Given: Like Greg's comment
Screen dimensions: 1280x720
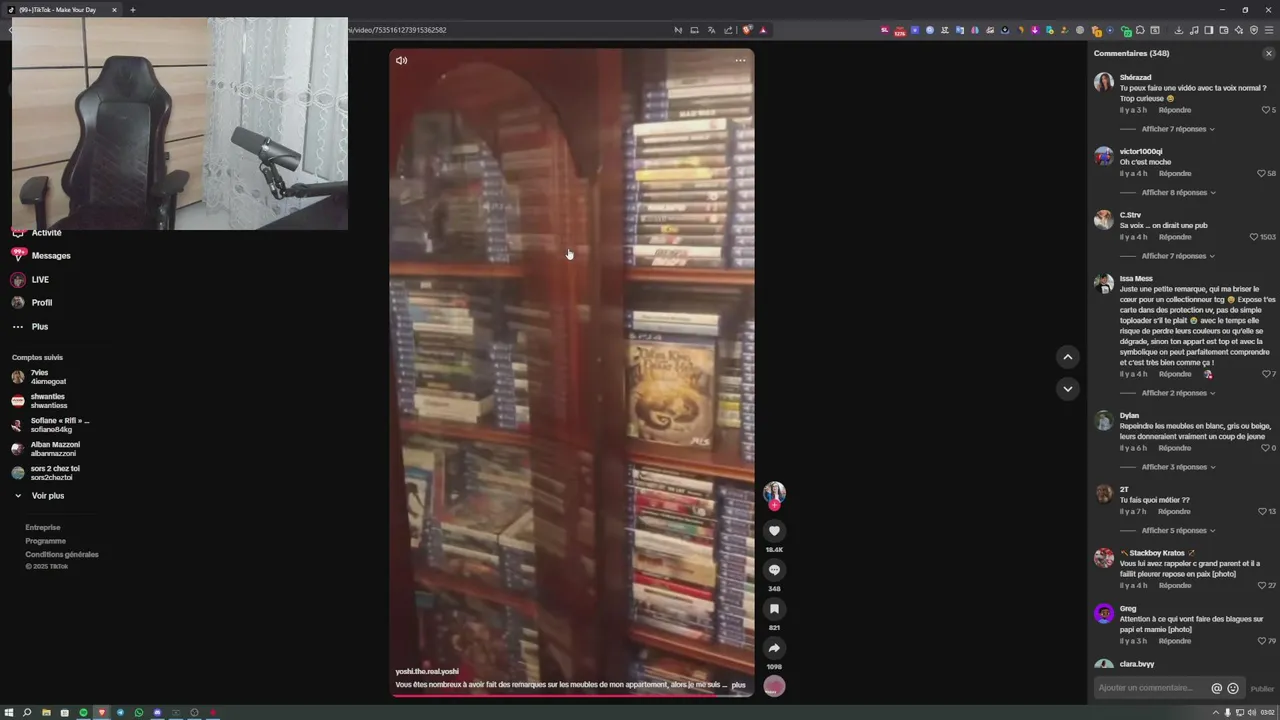Looking at the screenshot, I should [x=1261, y=641].
